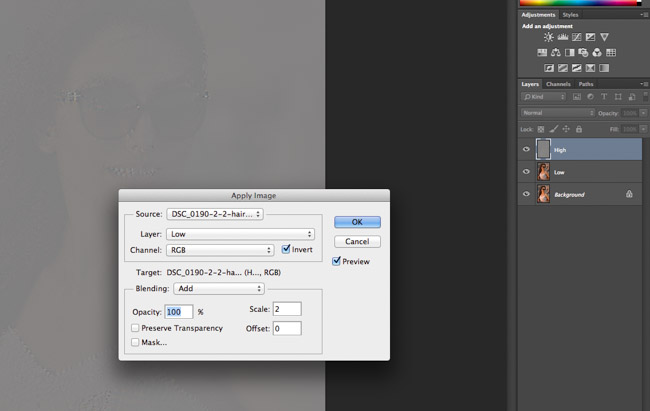Add a Vibrance adjustment
650x411 pixels.
tap(604, 37)
